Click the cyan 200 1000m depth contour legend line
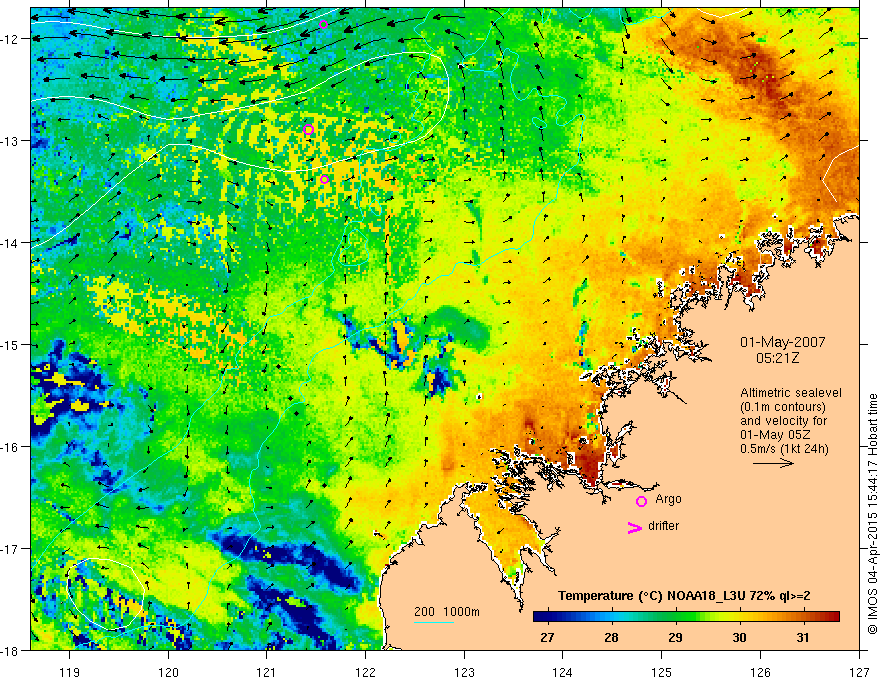880x680 pixels. [x=434, y=622]
